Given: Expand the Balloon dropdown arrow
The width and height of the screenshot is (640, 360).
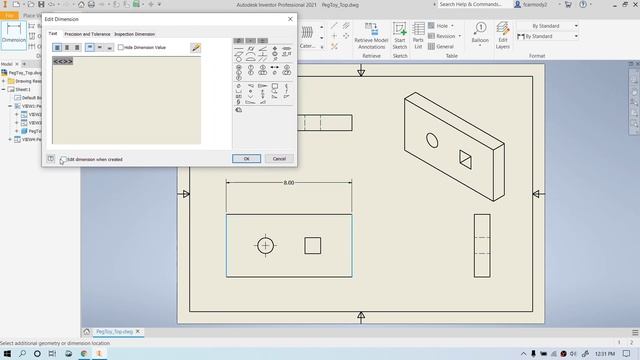Looking at the screenshot, I should coord(480,46).
